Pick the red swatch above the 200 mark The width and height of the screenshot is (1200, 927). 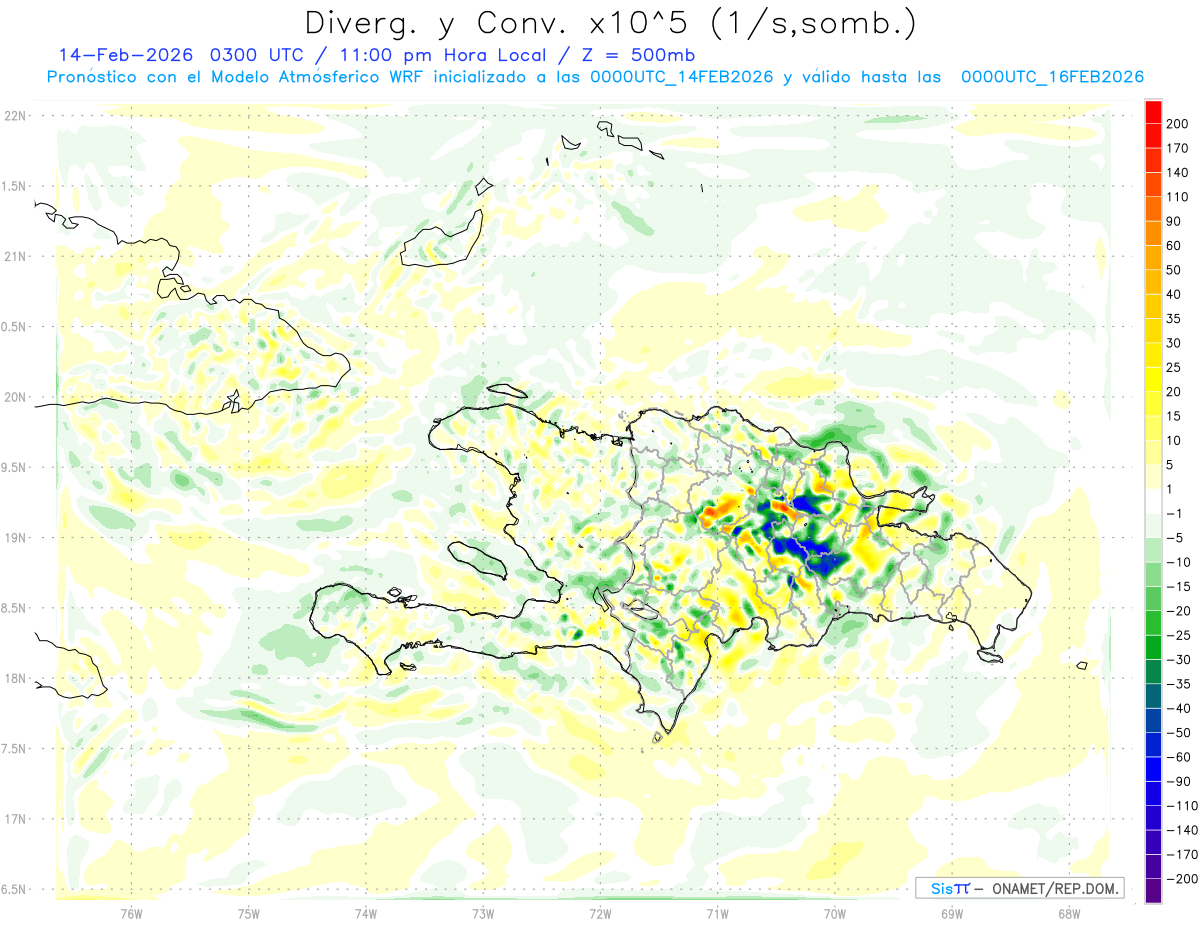[x=1153, y=112]
